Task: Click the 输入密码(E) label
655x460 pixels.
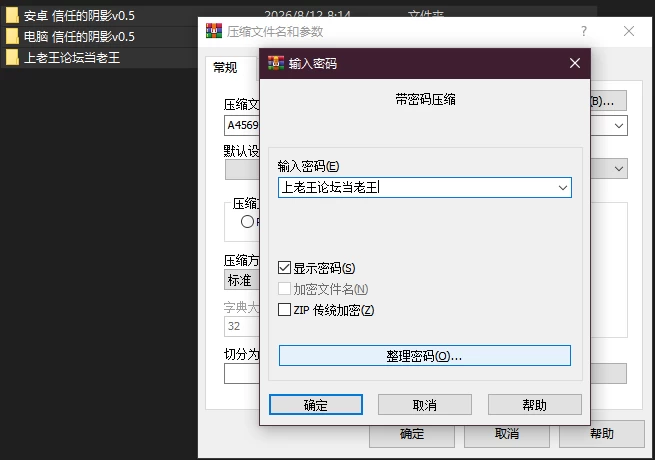Action: point(308,166)
